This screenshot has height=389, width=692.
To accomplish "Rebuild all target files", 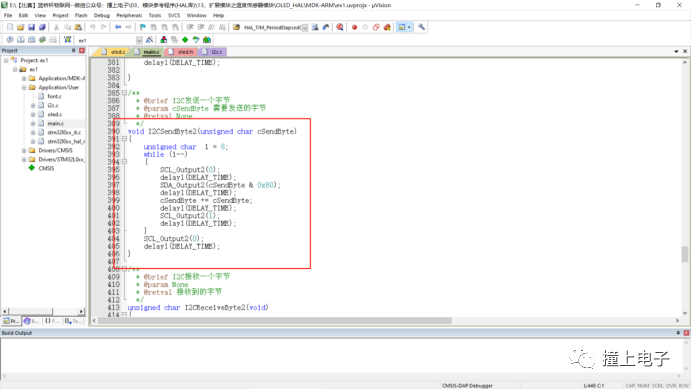I will point(32,40).
